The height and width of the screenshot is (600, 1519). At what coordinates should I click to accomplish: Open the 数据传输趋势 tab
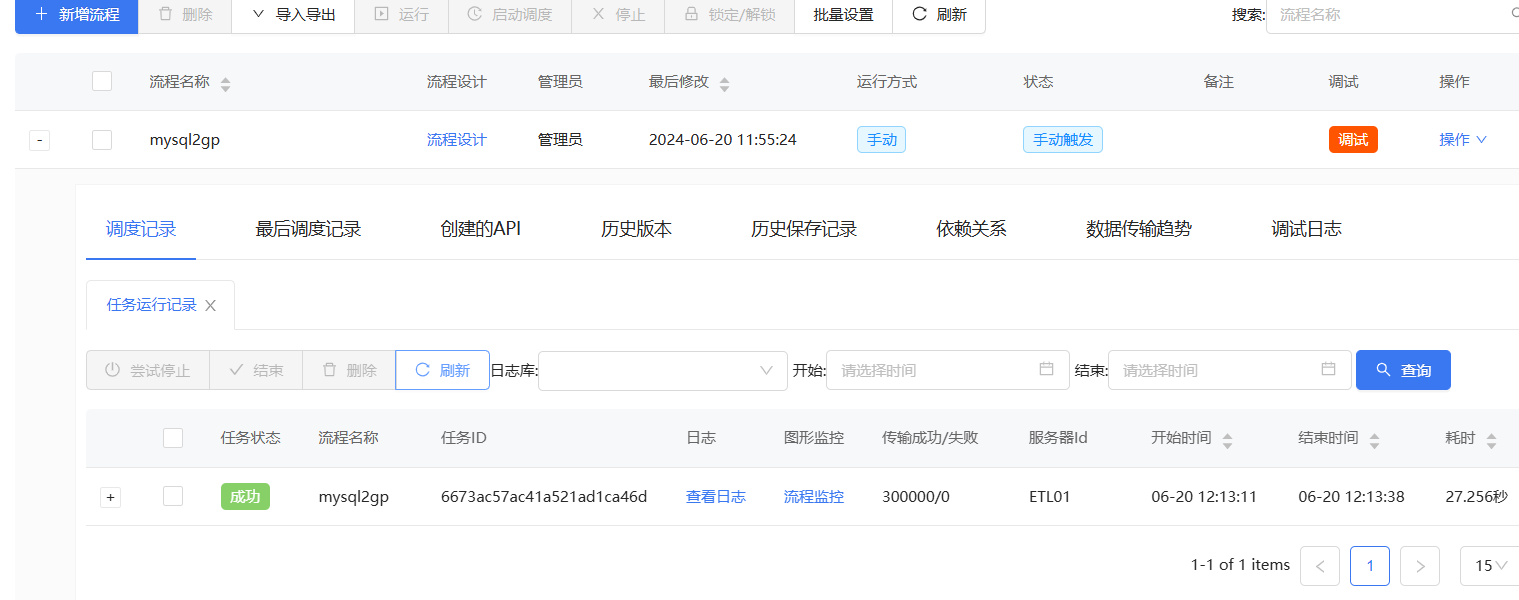tap(1139, 229)
